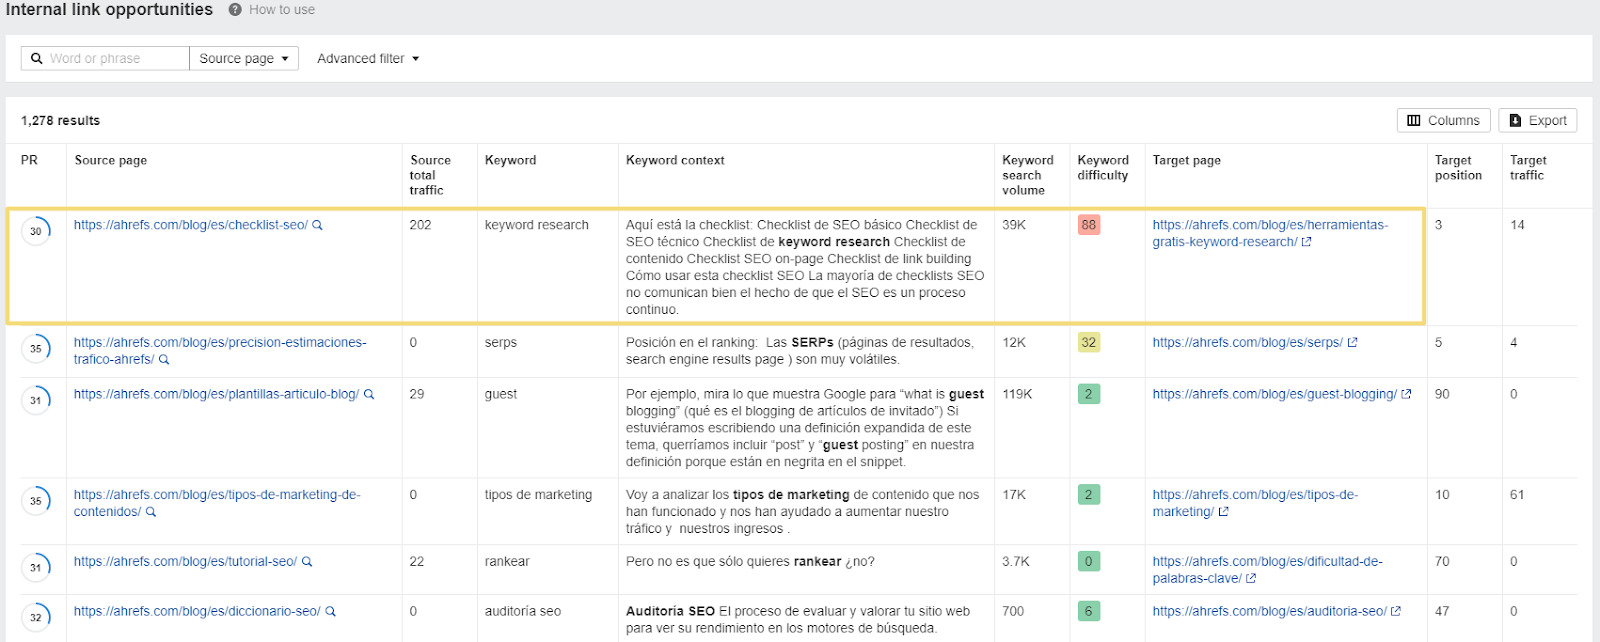
Task: Type in the Word or phrase search field
Action: 115,59
